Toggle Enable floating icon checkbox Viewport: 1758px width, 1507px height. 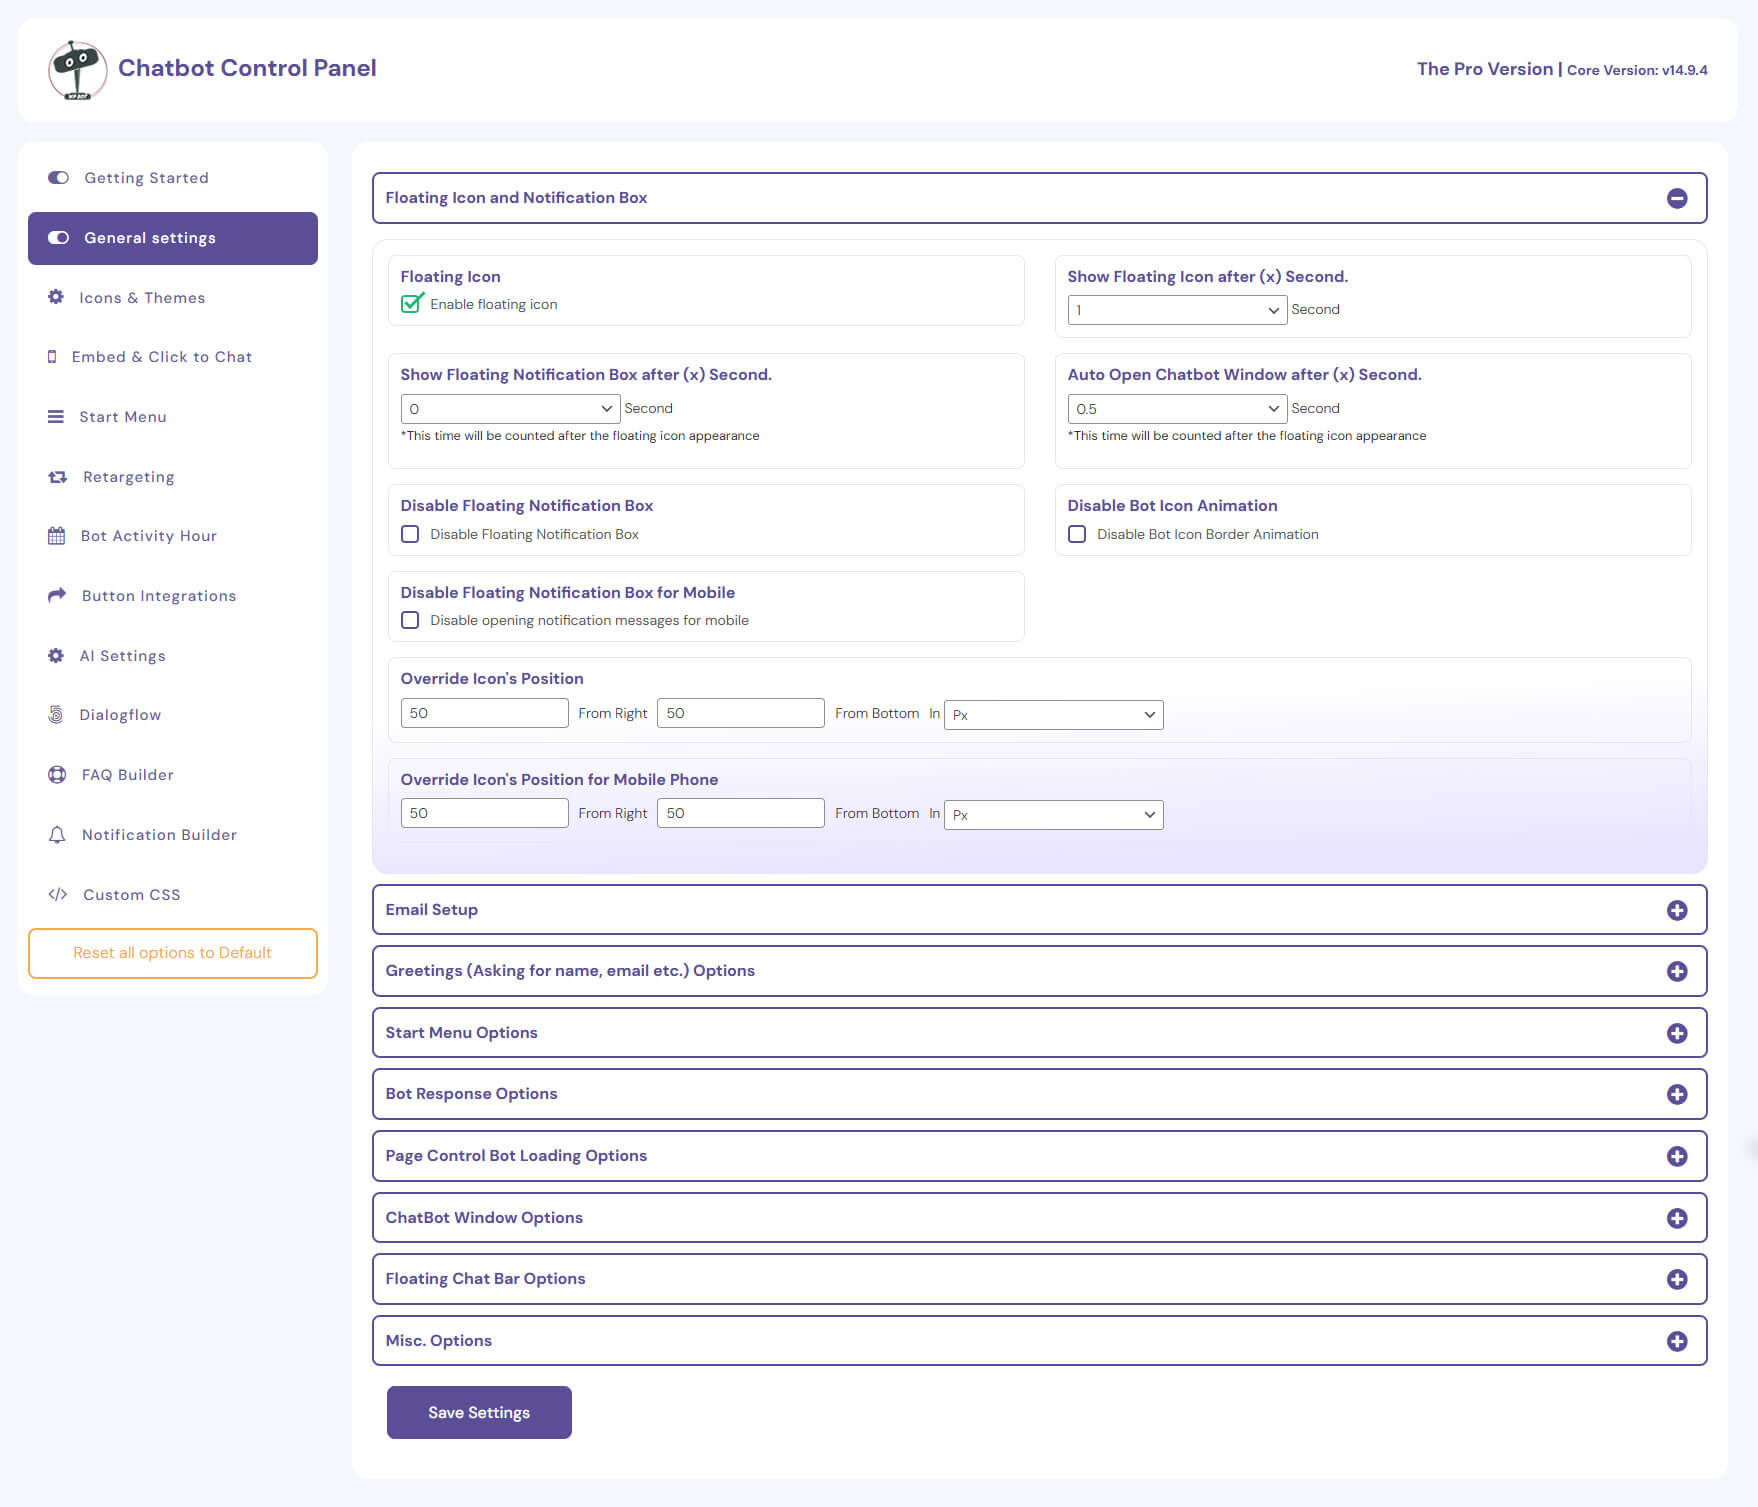[411, 304]
